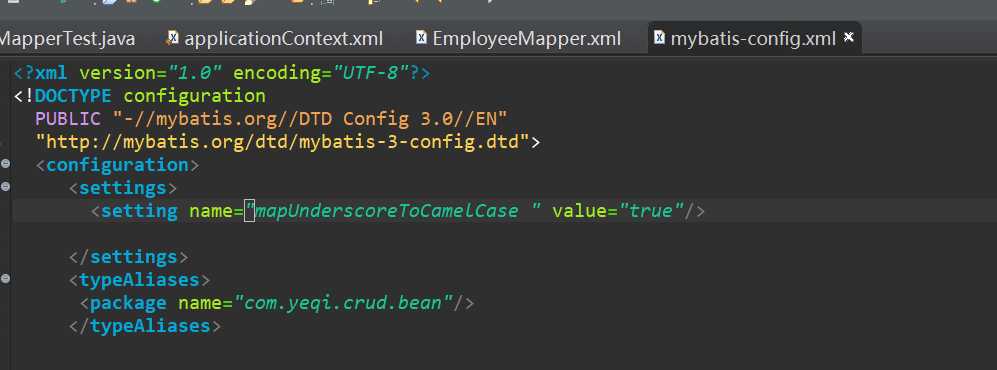Close the mybatis-config.xml tab
This screenshot has width=997, height=370.
click(x=848, y=38)
